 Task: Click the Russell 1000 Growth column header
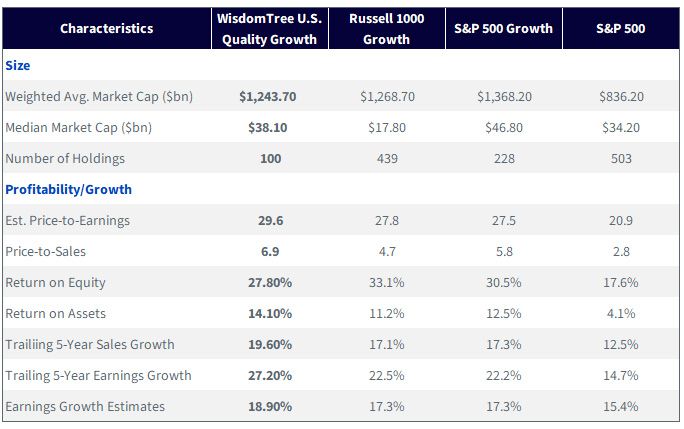pos(386,29)
